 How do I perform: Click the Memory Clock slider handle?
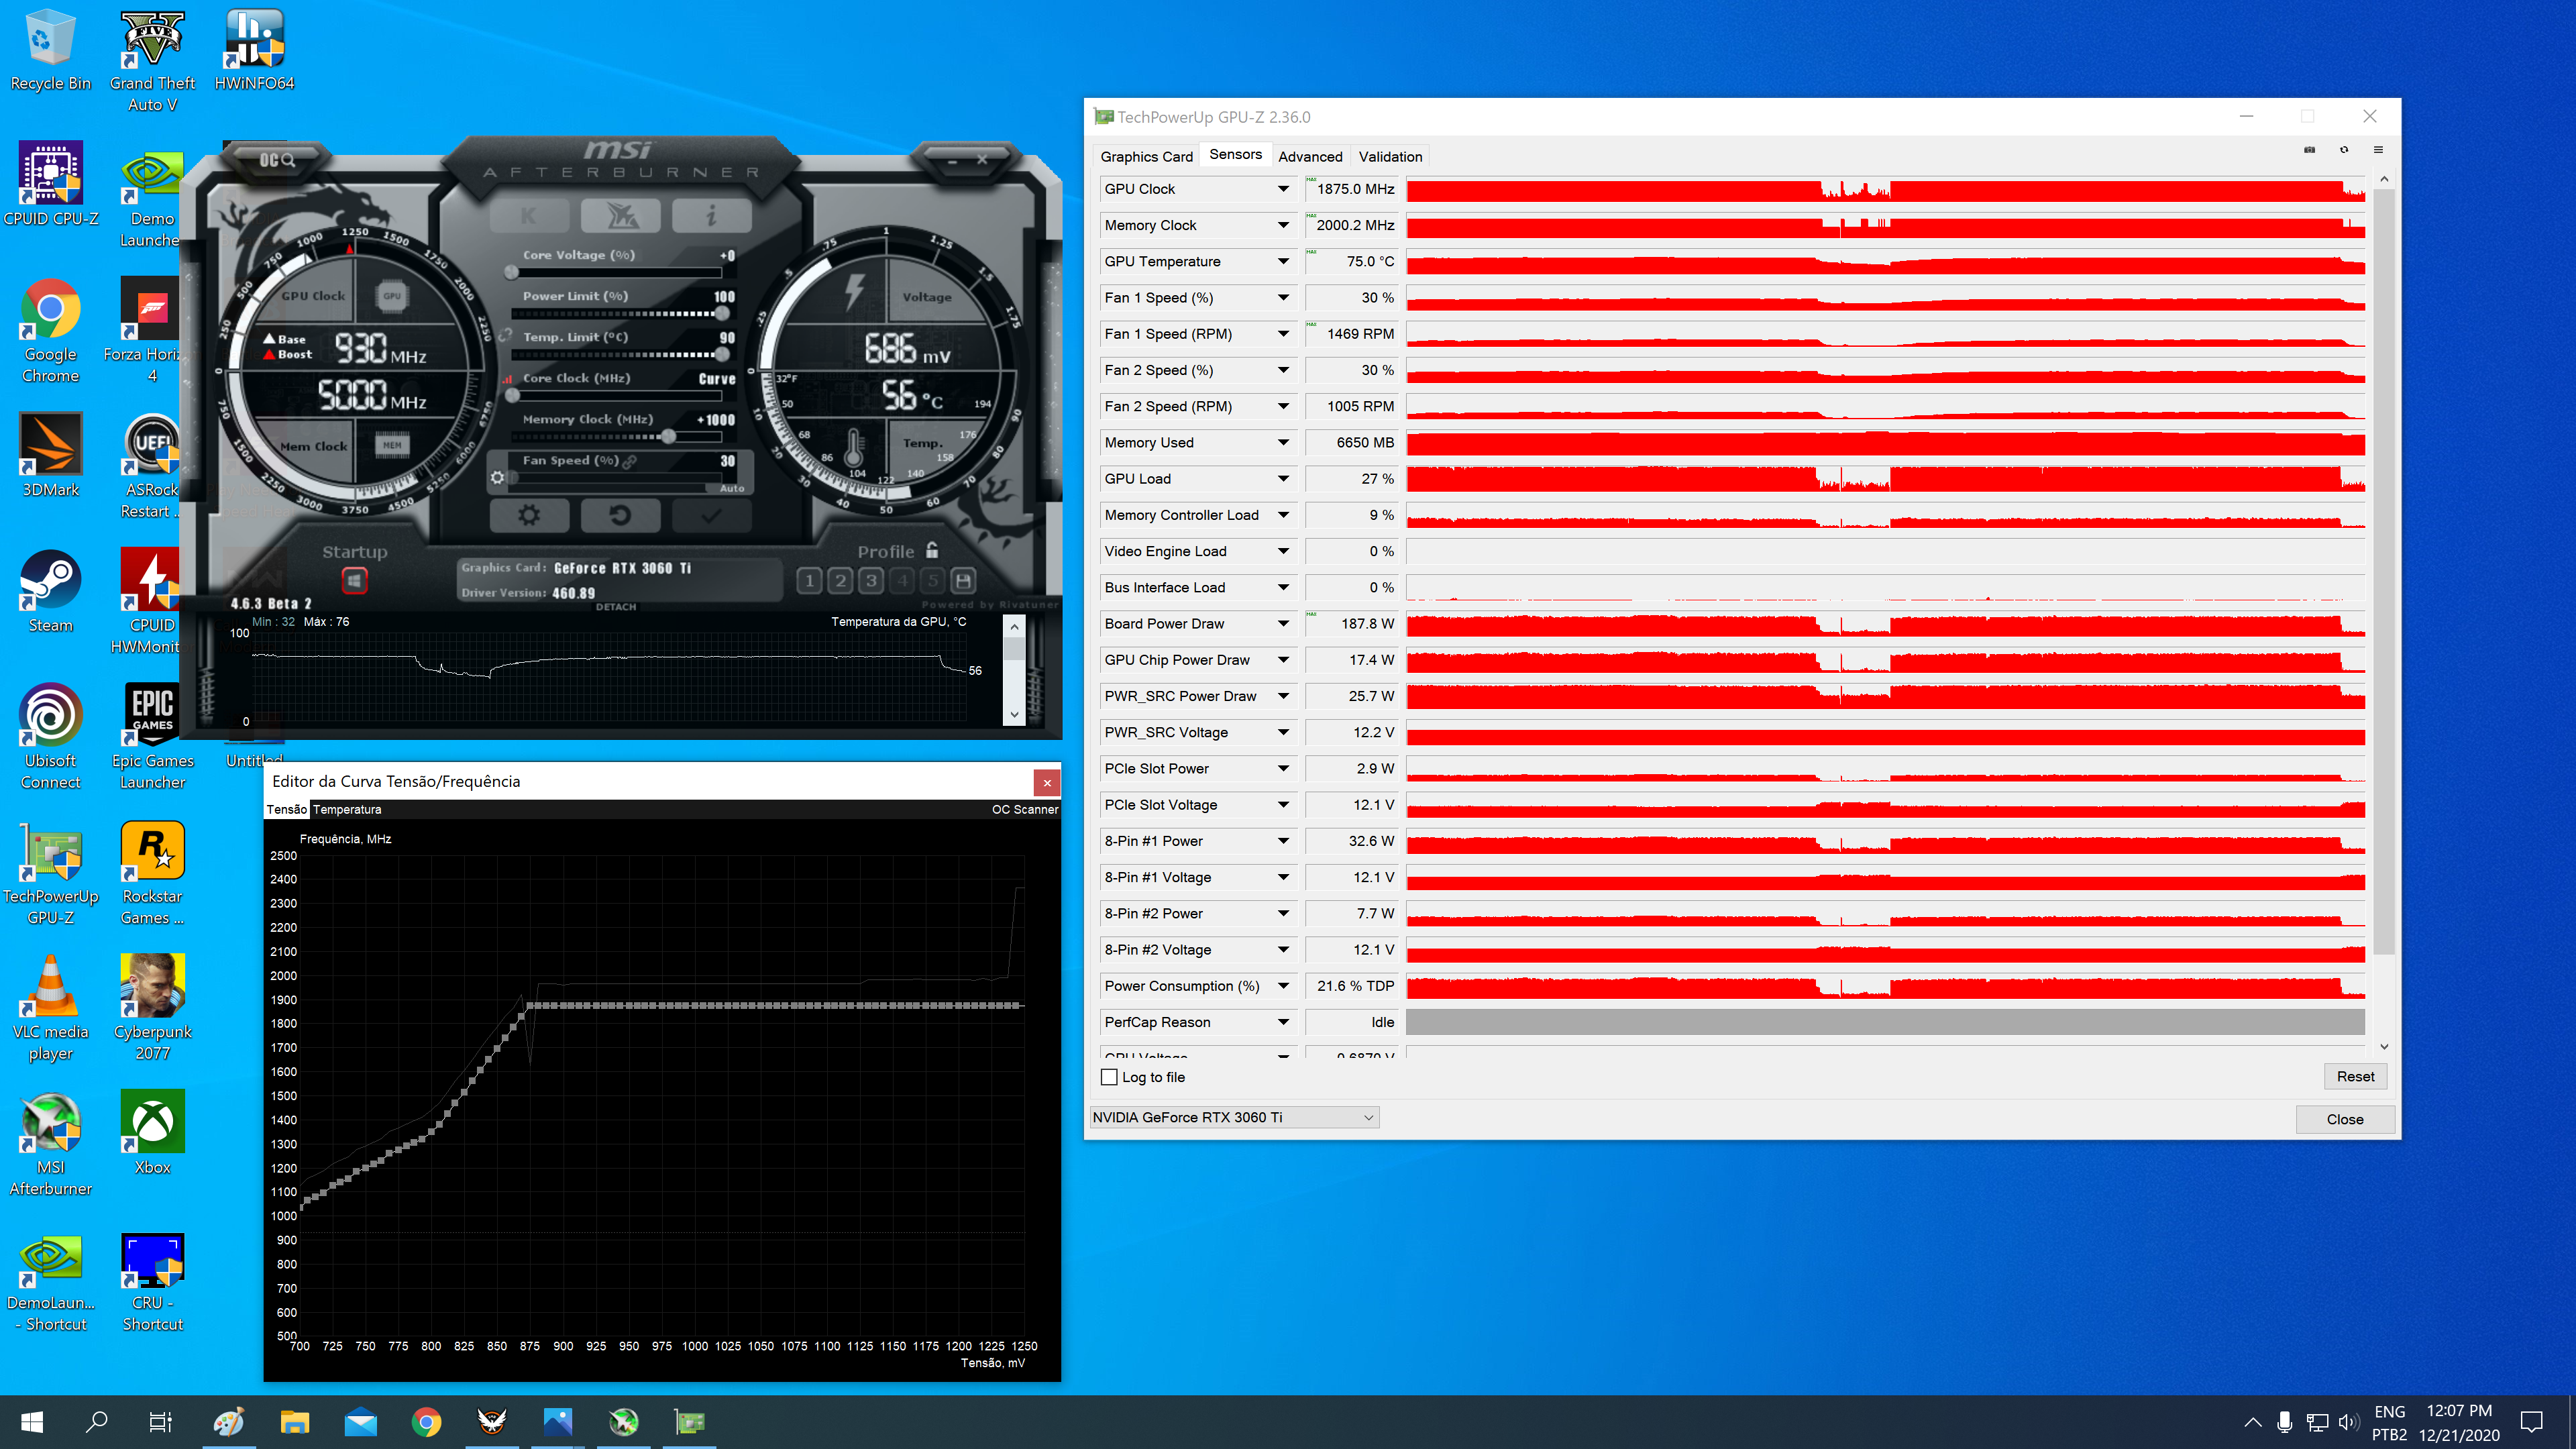point(668,436)
